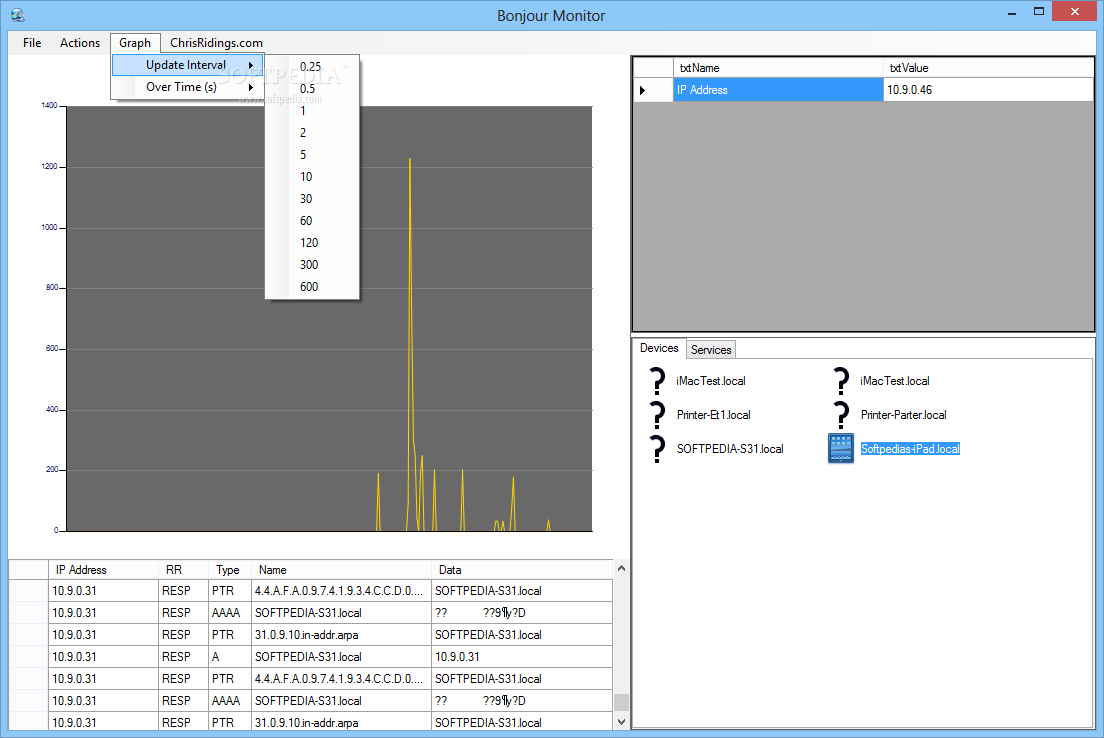Set update interval to 0.25

click(x=312, y=67)
